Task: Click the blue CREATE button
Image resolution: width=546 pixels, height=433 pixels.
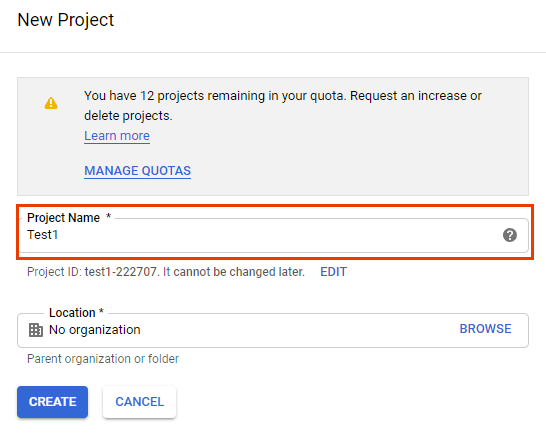Action: tap(52, 402)
